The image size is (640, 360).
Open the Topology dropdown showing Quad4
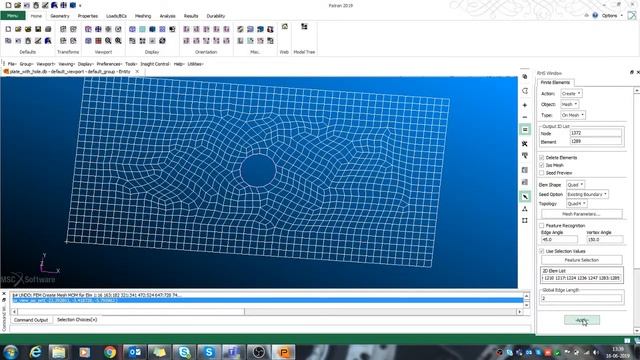tap(577, 203)
